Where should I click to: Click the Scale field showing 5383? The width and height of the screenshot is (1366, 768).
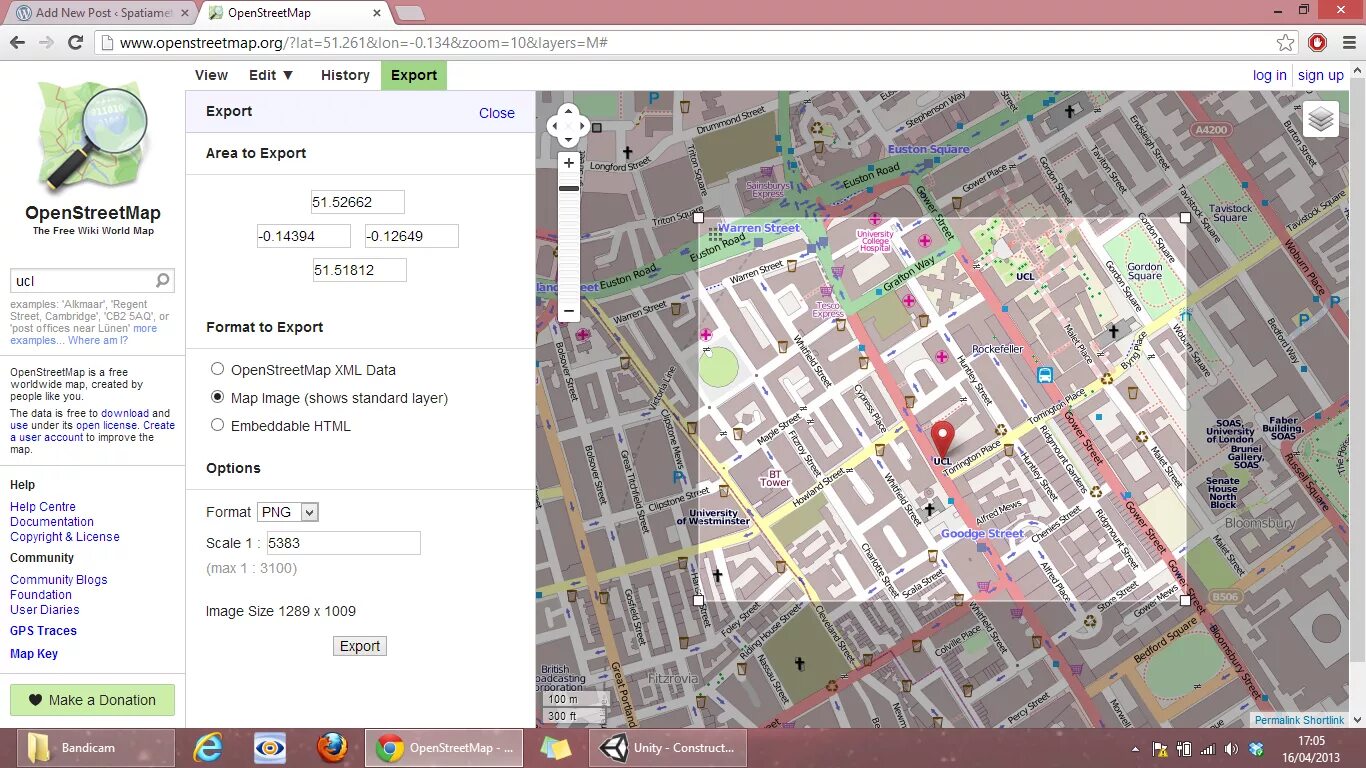[343, 543]
